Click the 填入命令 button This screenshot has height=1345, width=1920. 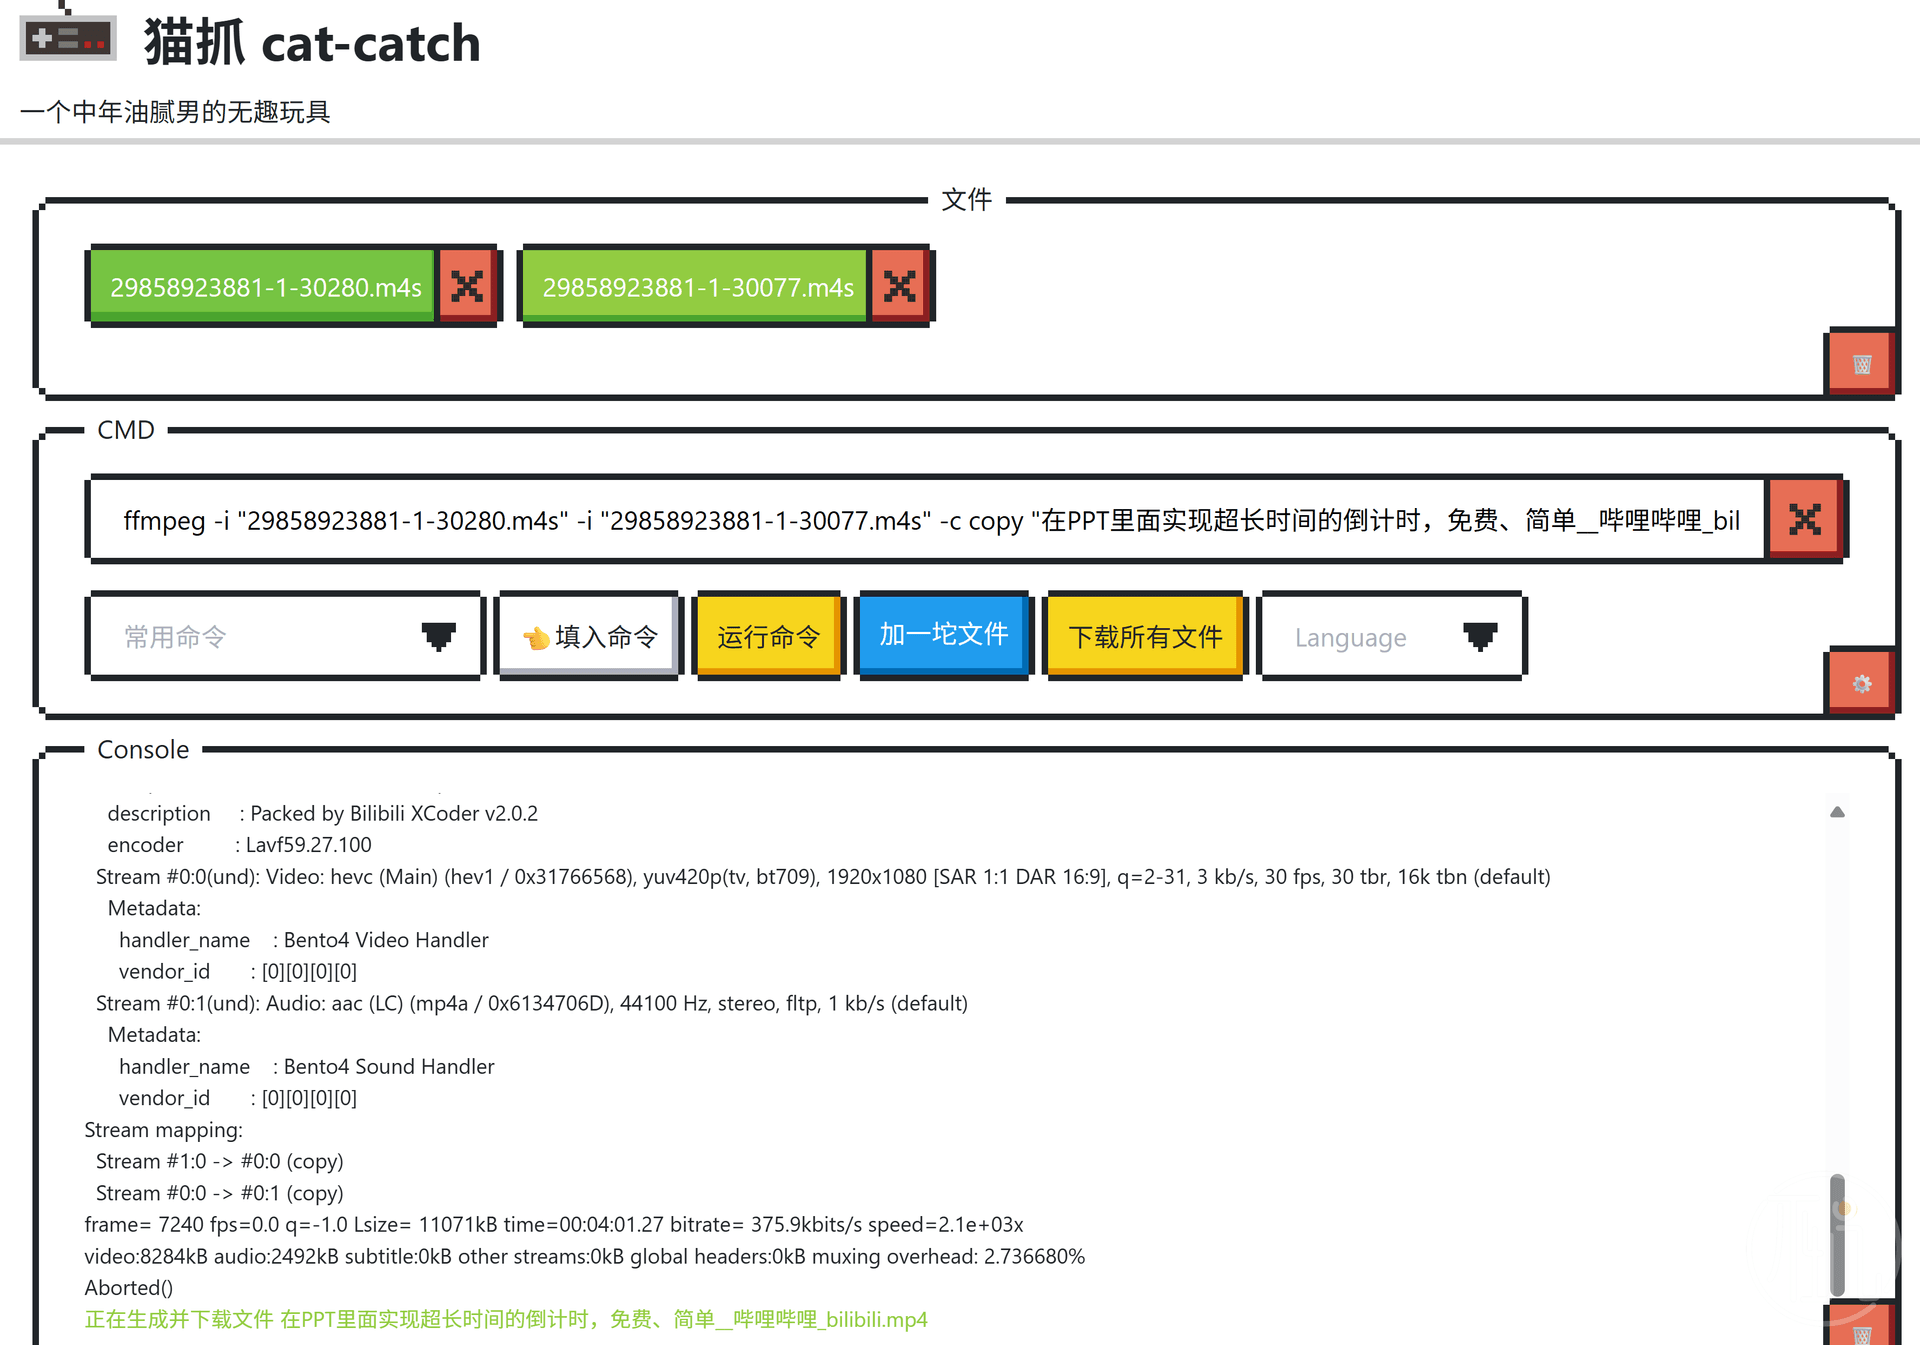click(x=590, y=636)
